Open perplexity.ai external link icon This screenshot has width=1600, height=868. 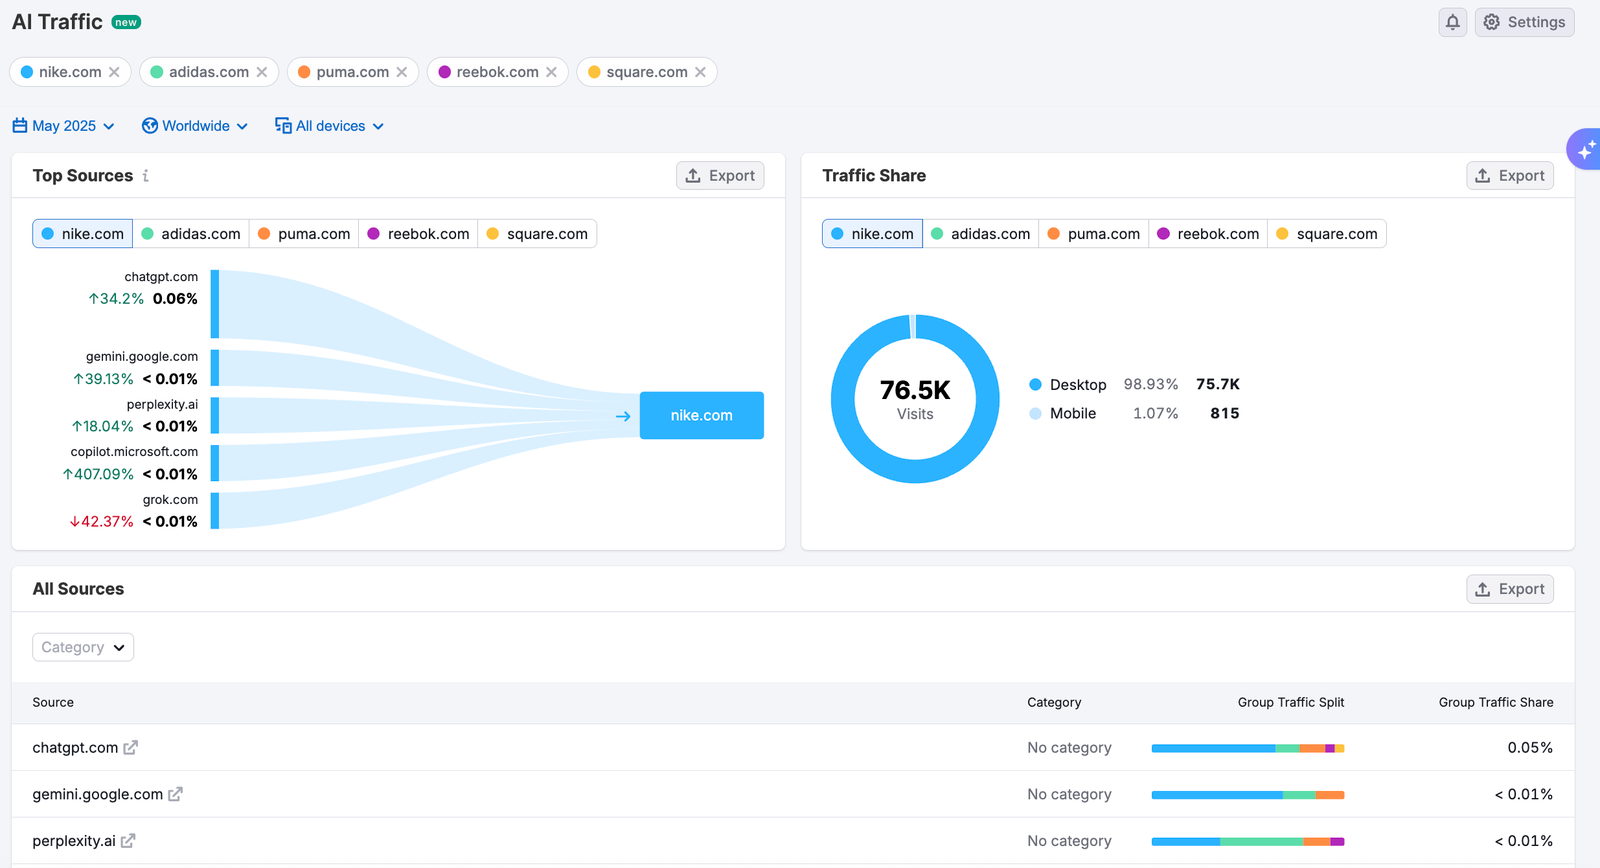(x=128, y=841)
